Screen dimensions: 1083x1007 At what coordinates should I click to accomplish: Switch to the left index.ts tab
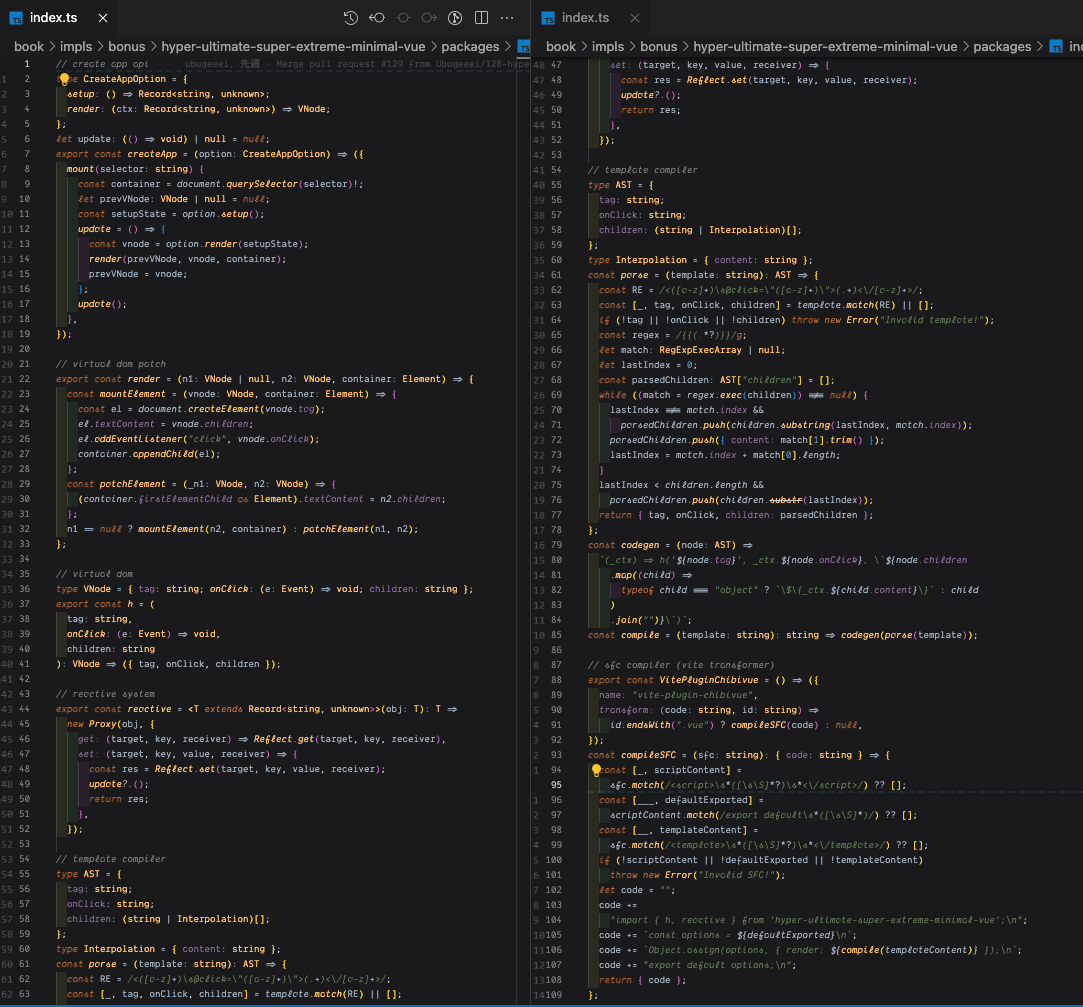coord(55,17)
